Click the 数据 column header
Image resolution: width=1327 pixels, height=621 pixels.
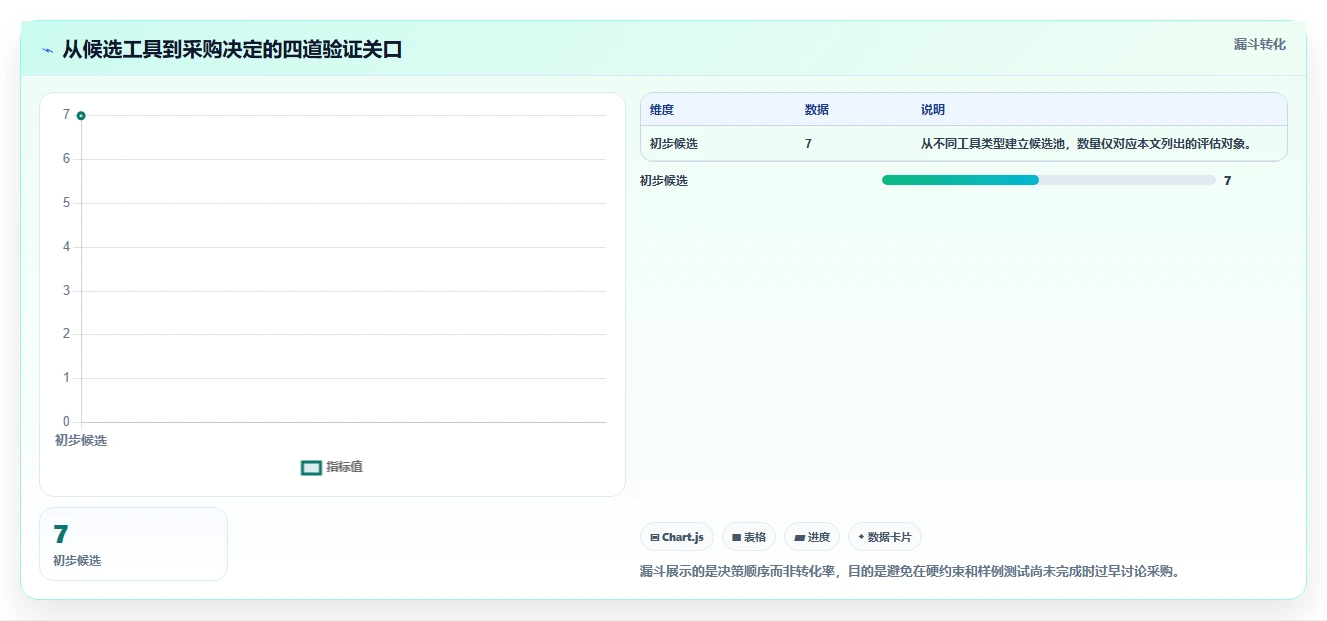[x=816, y=110]
